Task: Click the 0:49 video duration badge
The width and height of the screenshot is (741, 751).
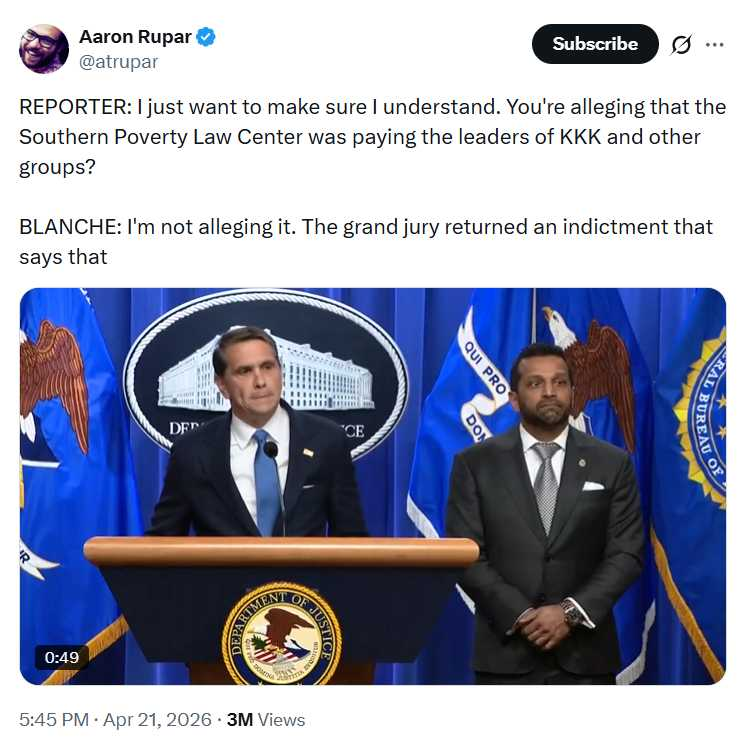Action: click(62, 657)
